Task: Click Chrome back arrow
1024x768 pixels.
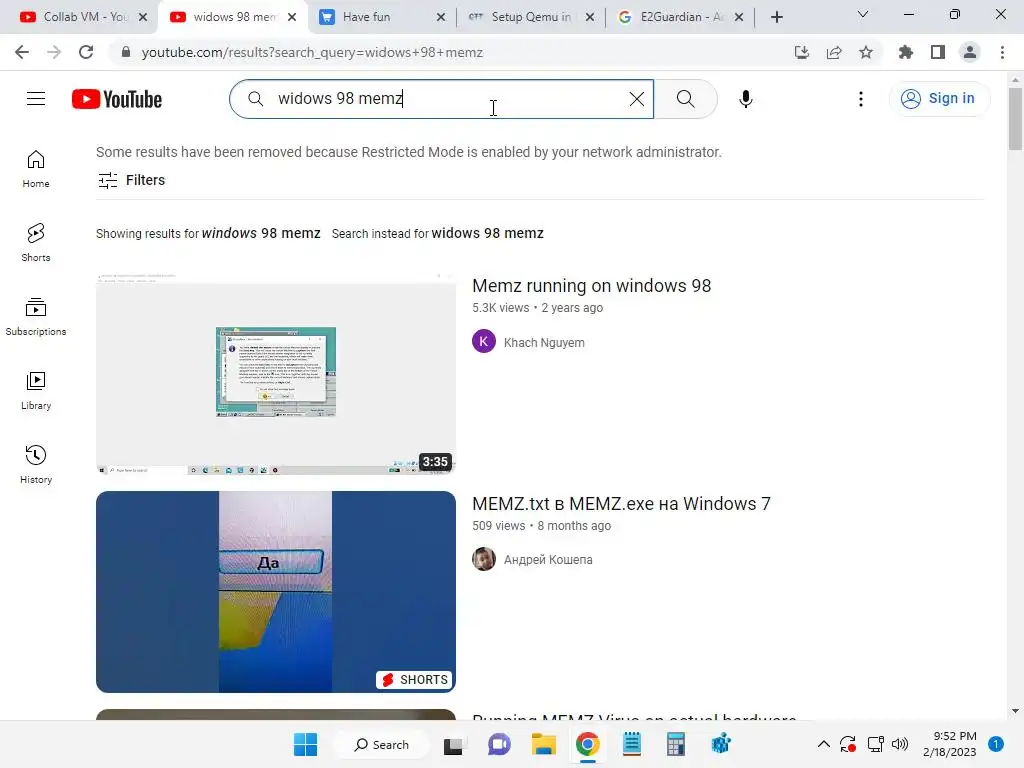Action: click(22, 52)
